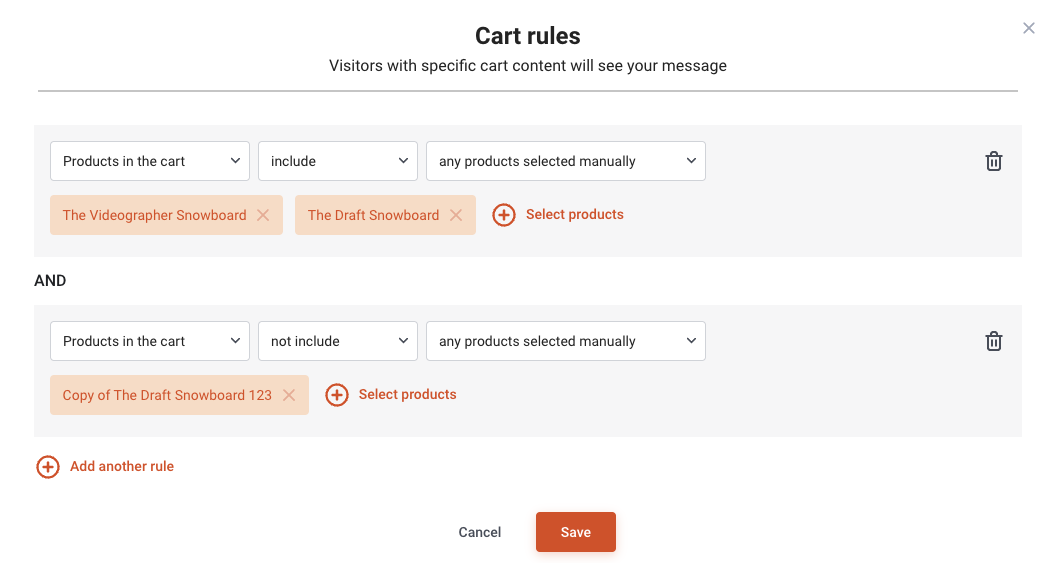The image size is (1053, 563).
Task: Close the Cart rules dialog
Action: click(x=1028, y=28)
